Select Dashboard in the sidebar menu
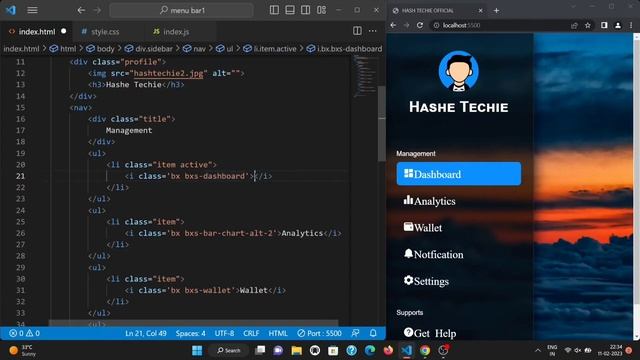Image resolution: width=640 pixels, height=360 pixels. [x=459, y=174]
